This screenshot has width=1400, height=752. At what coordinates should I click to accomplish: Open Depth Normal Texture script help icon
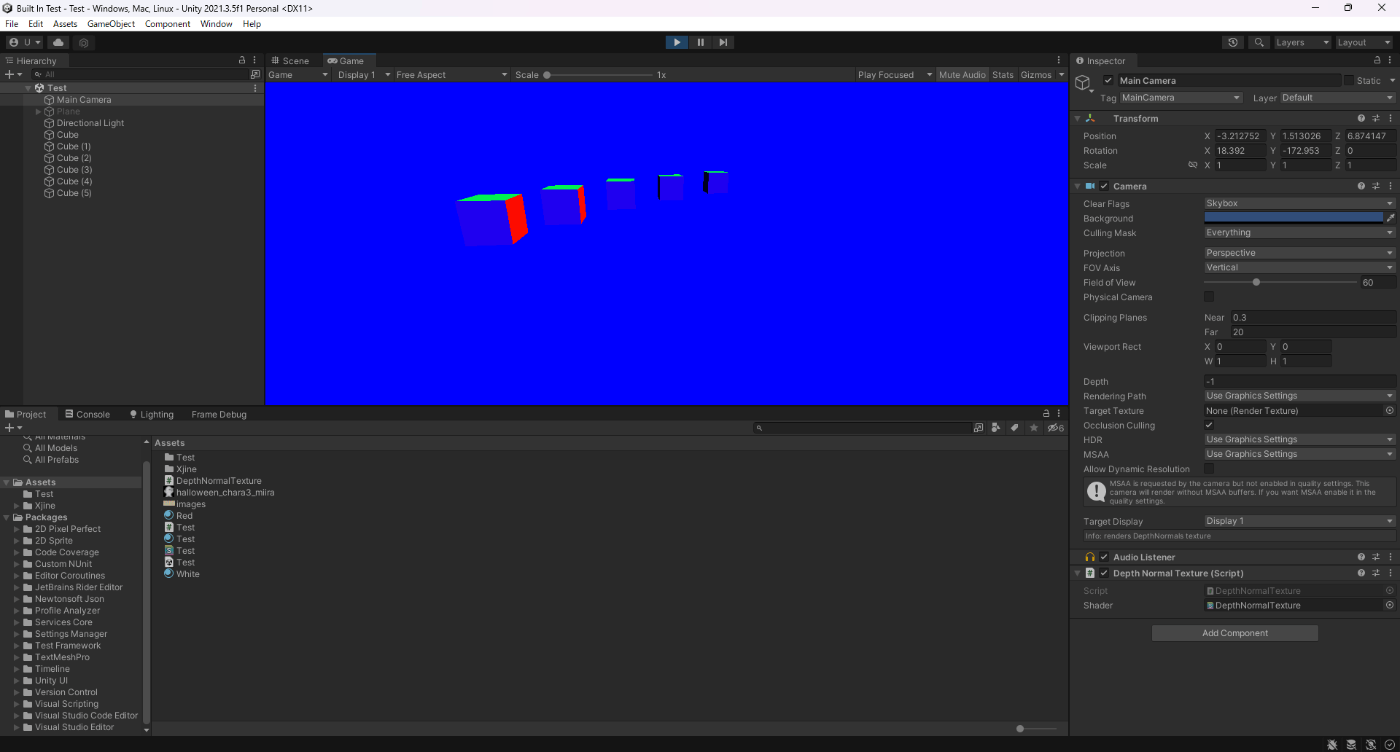click(1362, 573)
